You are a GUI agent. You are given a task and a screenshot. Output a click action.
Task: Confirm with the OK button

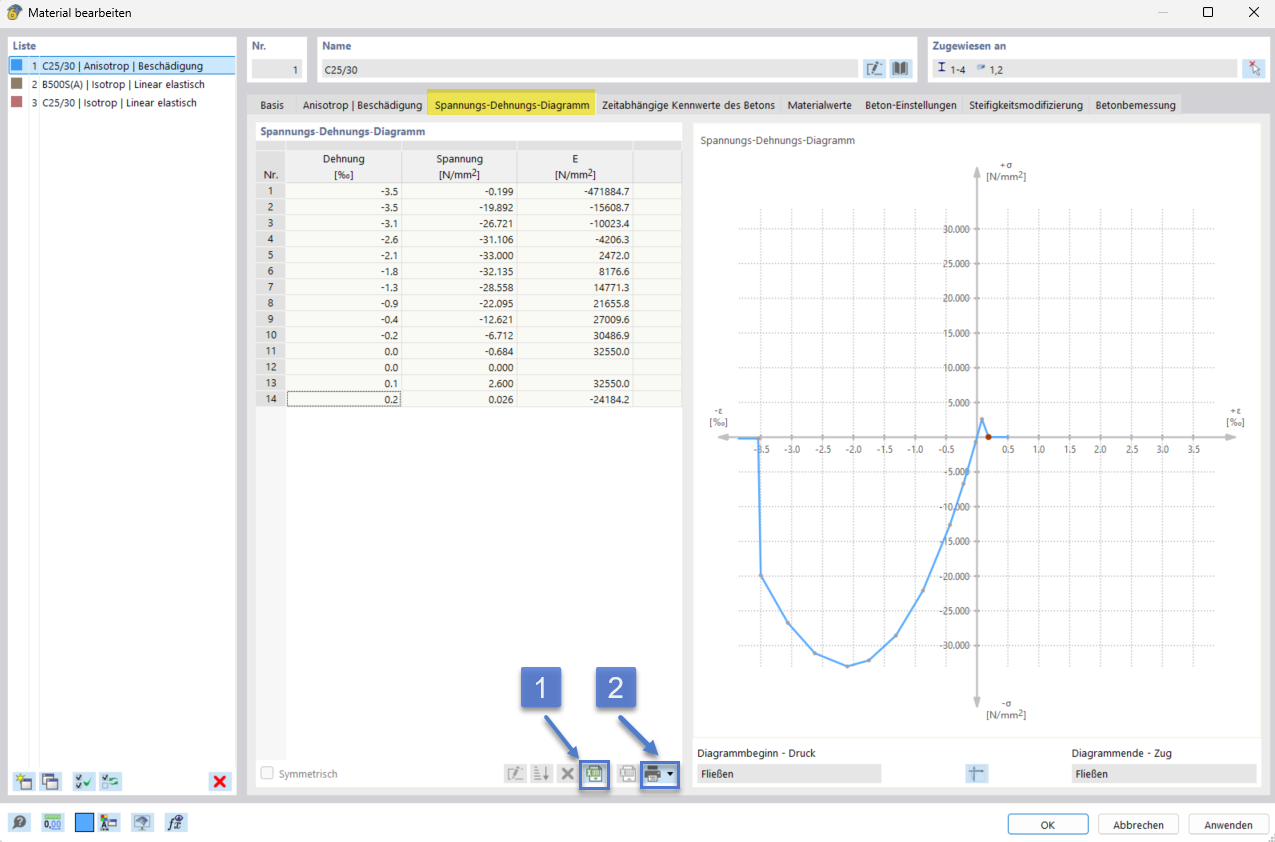[x=1048, y=825]
